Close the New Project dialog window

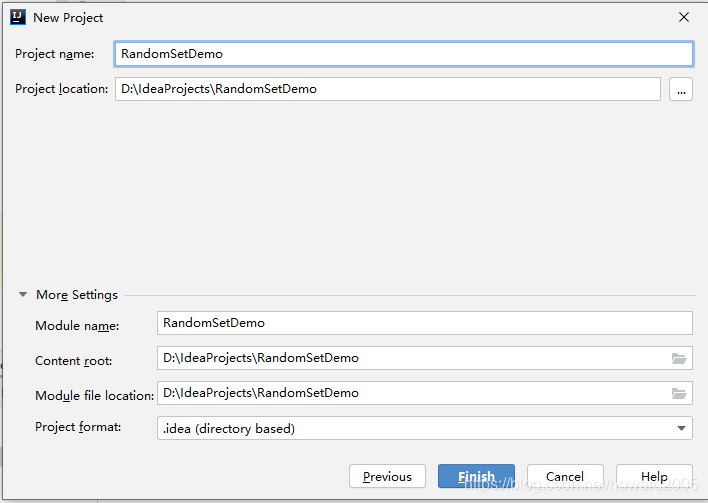pyautogui.click(x=684, y=17)
